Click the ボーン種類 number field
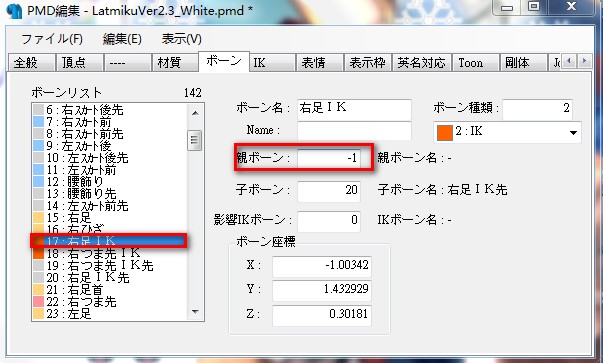The image size is (603, 363). click(537, 109)
